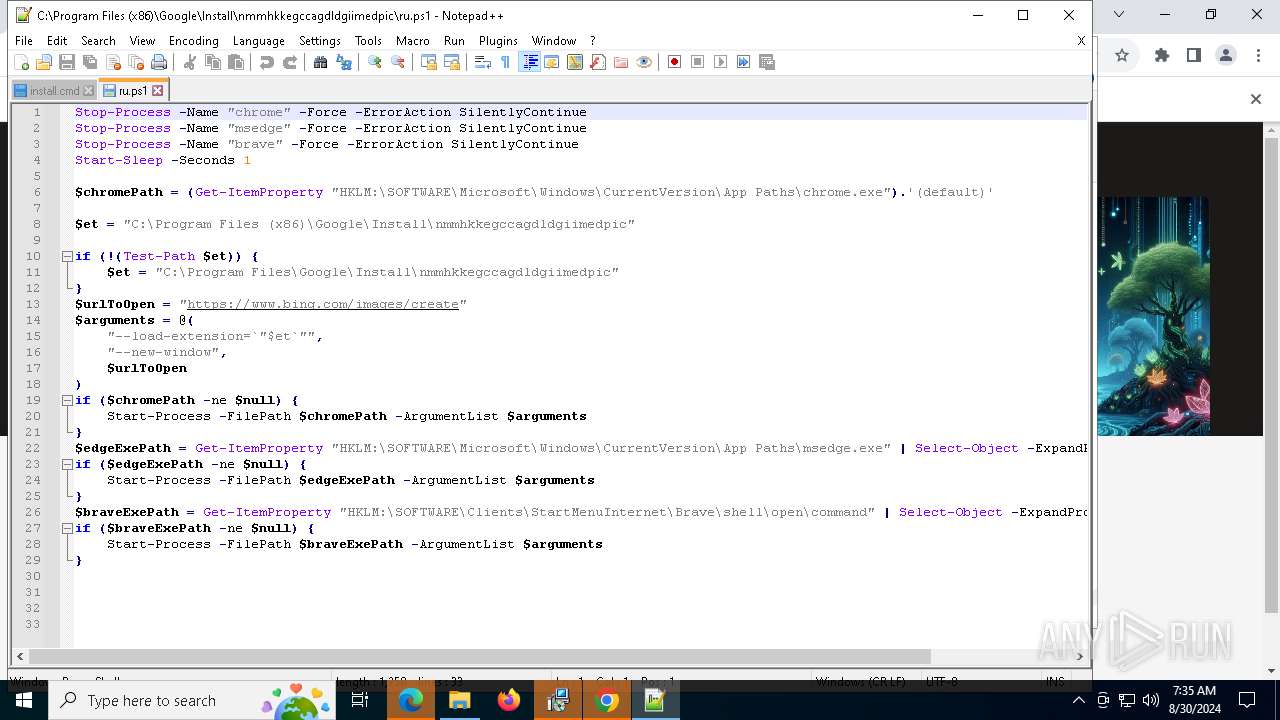This screenshot has width=1280, height=720.
Task: Collapse the fold at line 23
Action: point(67,464)
